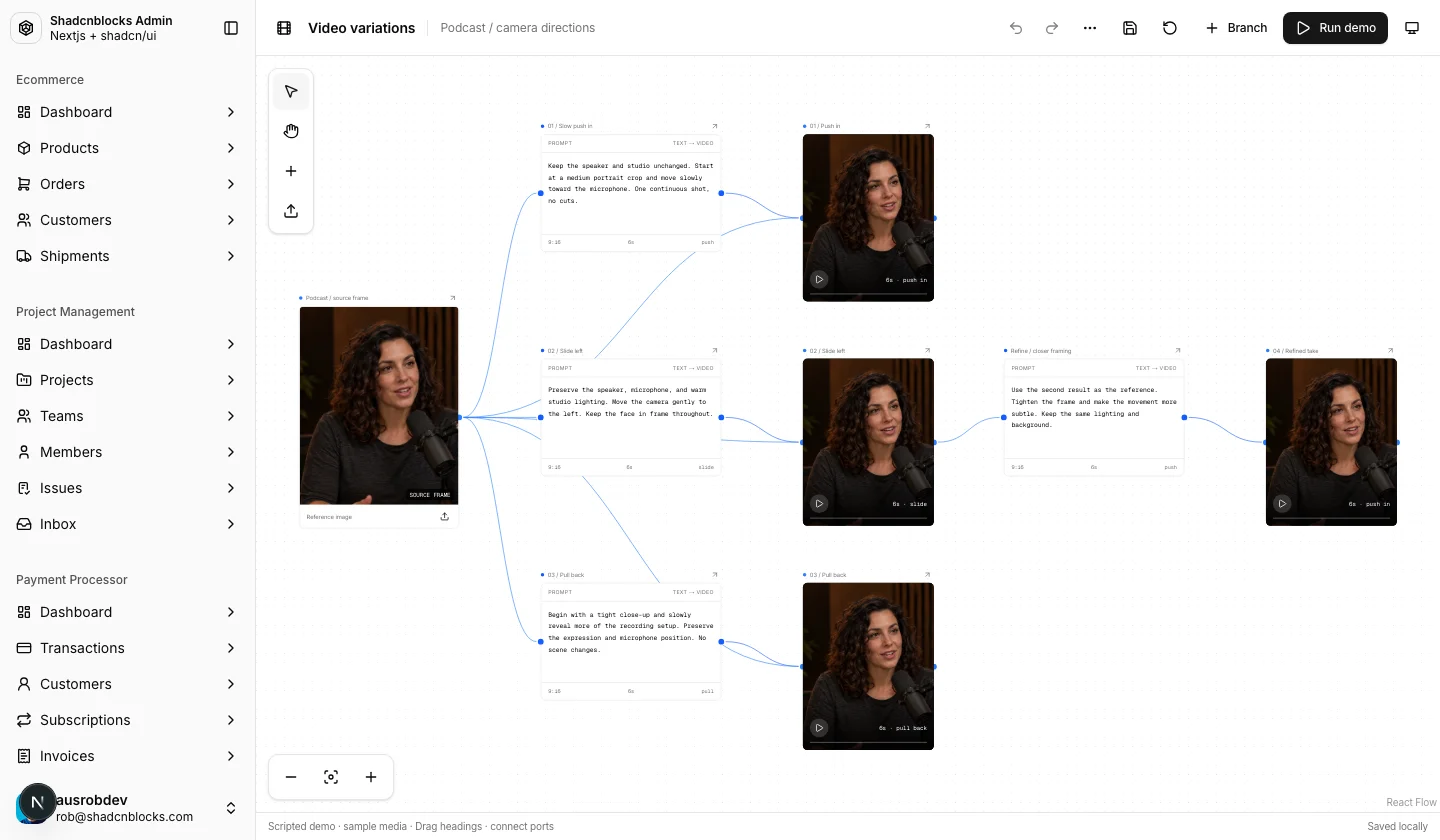This screenshot has width=1440, height=840.
Task: Open the expand arrow on Refined take node
Action: [x=1390, y=350]
